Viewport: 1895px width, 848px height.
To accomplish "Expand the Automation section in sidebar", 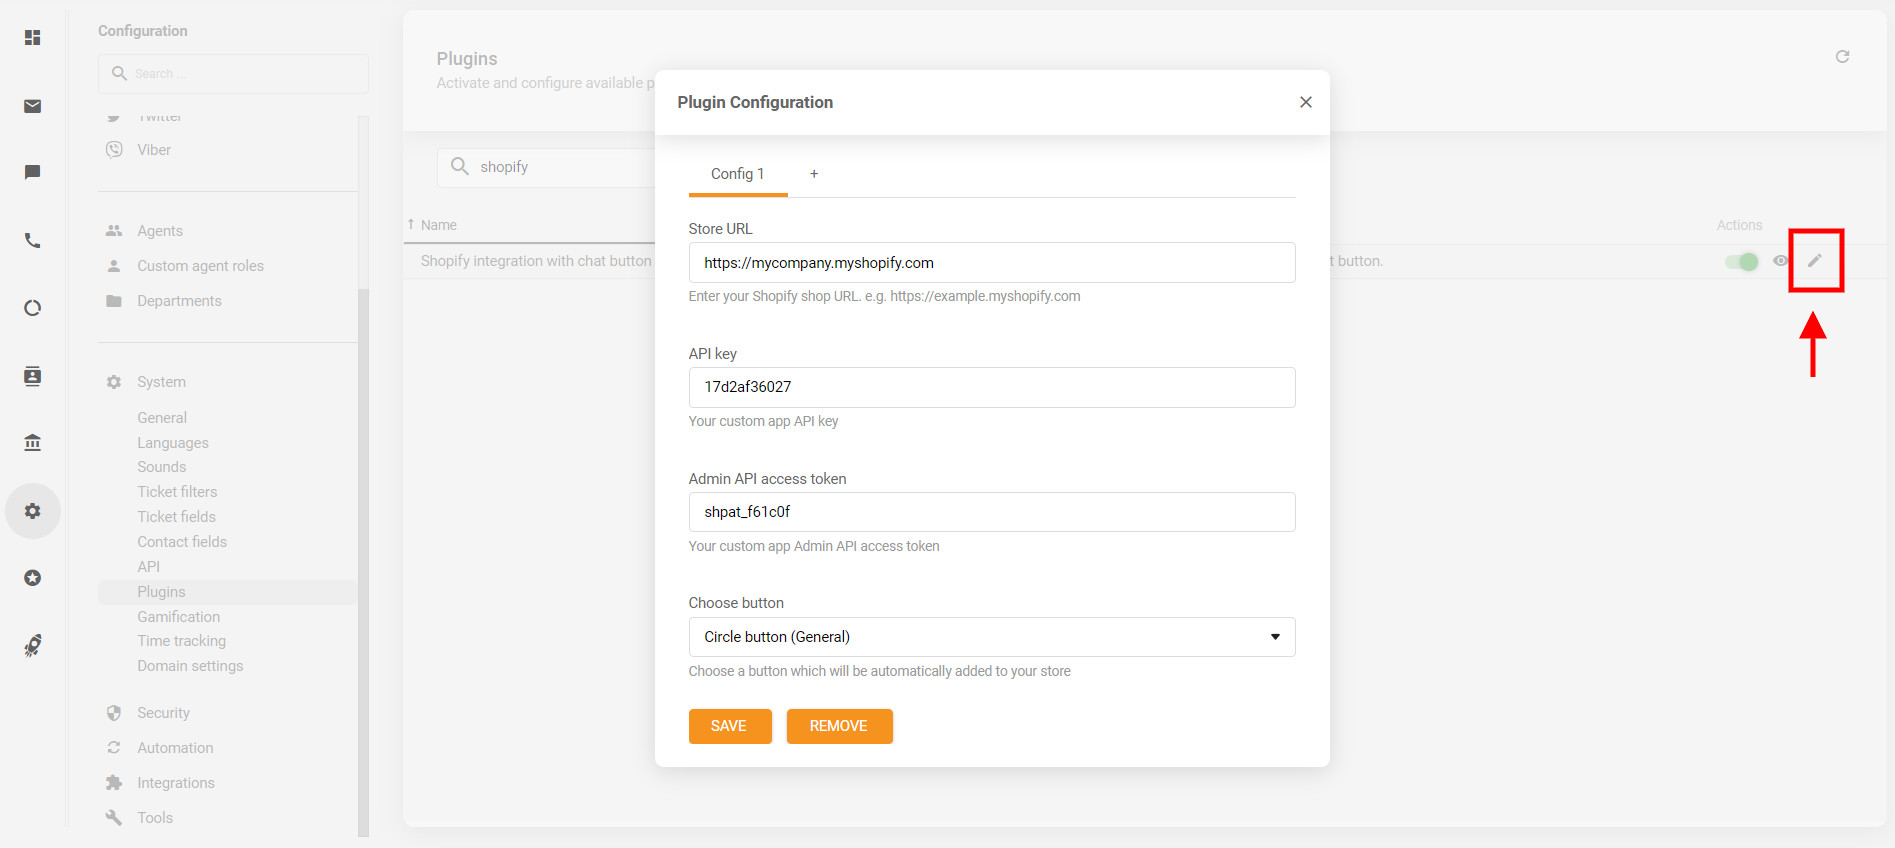I will [175, 748].
